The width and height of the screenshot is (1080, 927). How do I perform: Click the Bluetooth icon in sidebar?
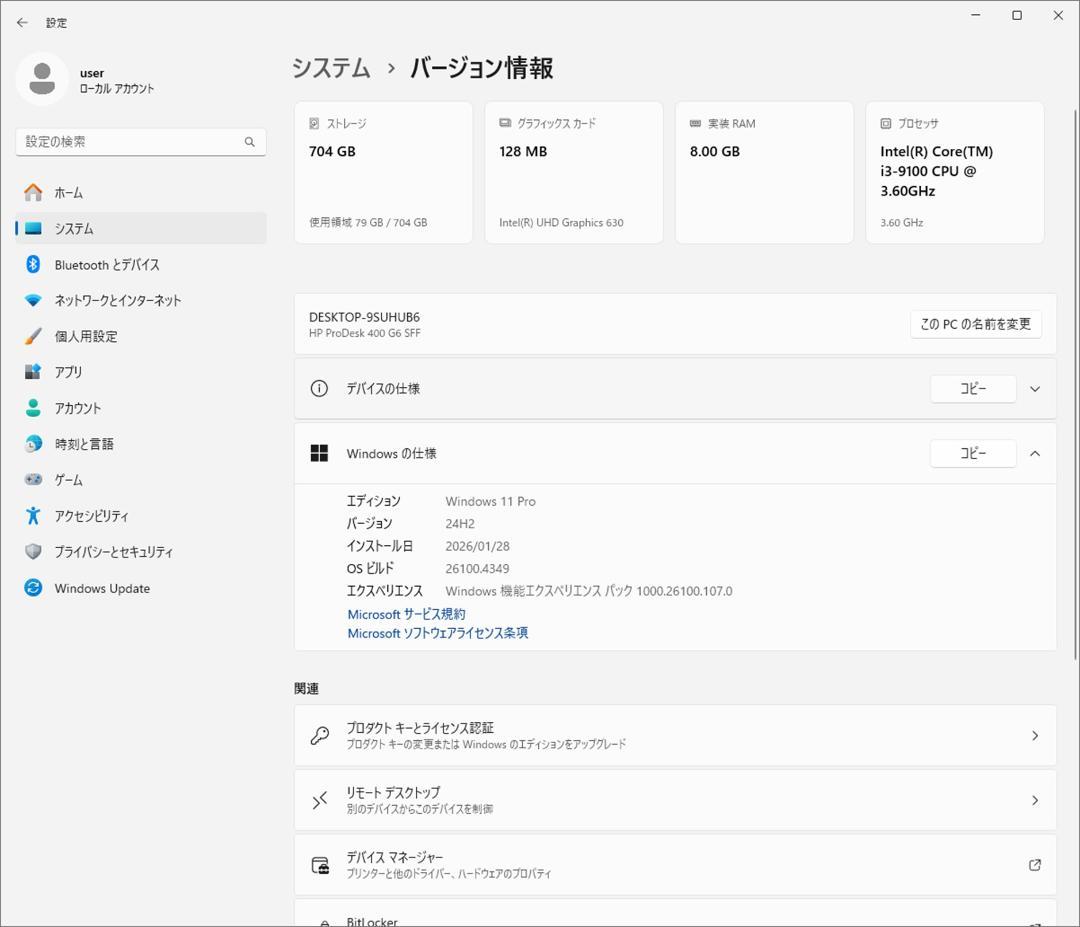pyautogui.click(x=33, y=264)
